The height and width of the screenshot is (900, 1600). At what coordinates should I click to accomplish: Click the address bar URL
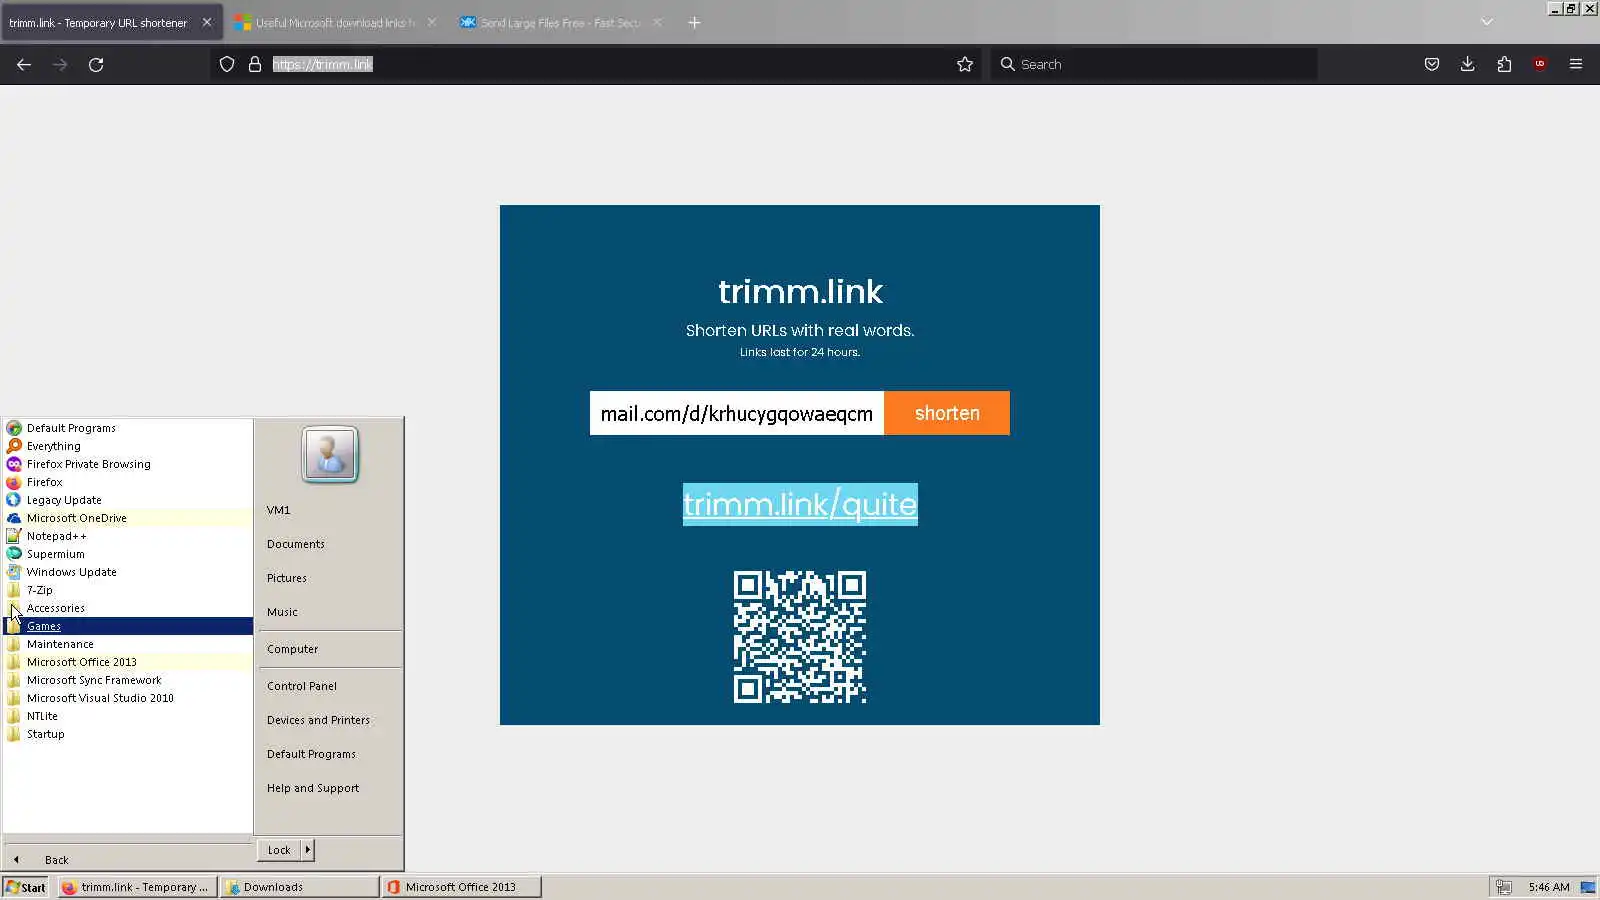click(x=322, y=64)
